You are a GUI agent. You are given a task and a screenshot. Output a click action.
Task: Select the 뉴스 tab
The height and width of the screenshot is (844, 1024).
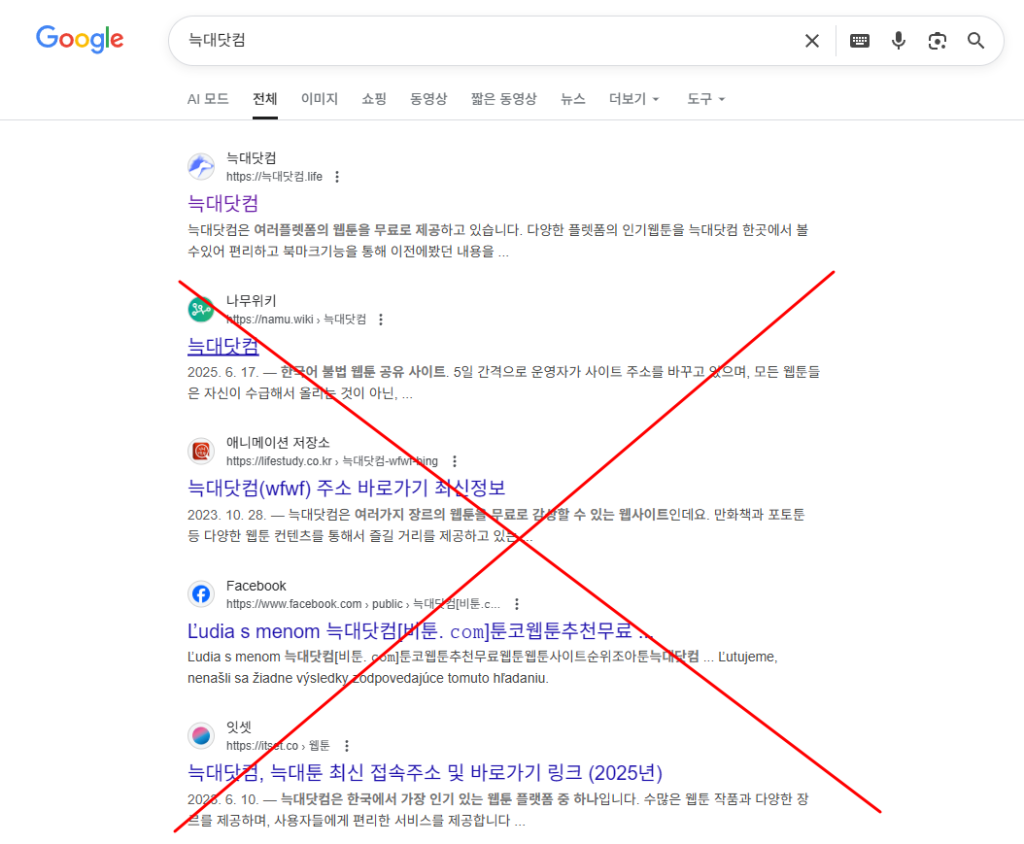pos(572,99)
